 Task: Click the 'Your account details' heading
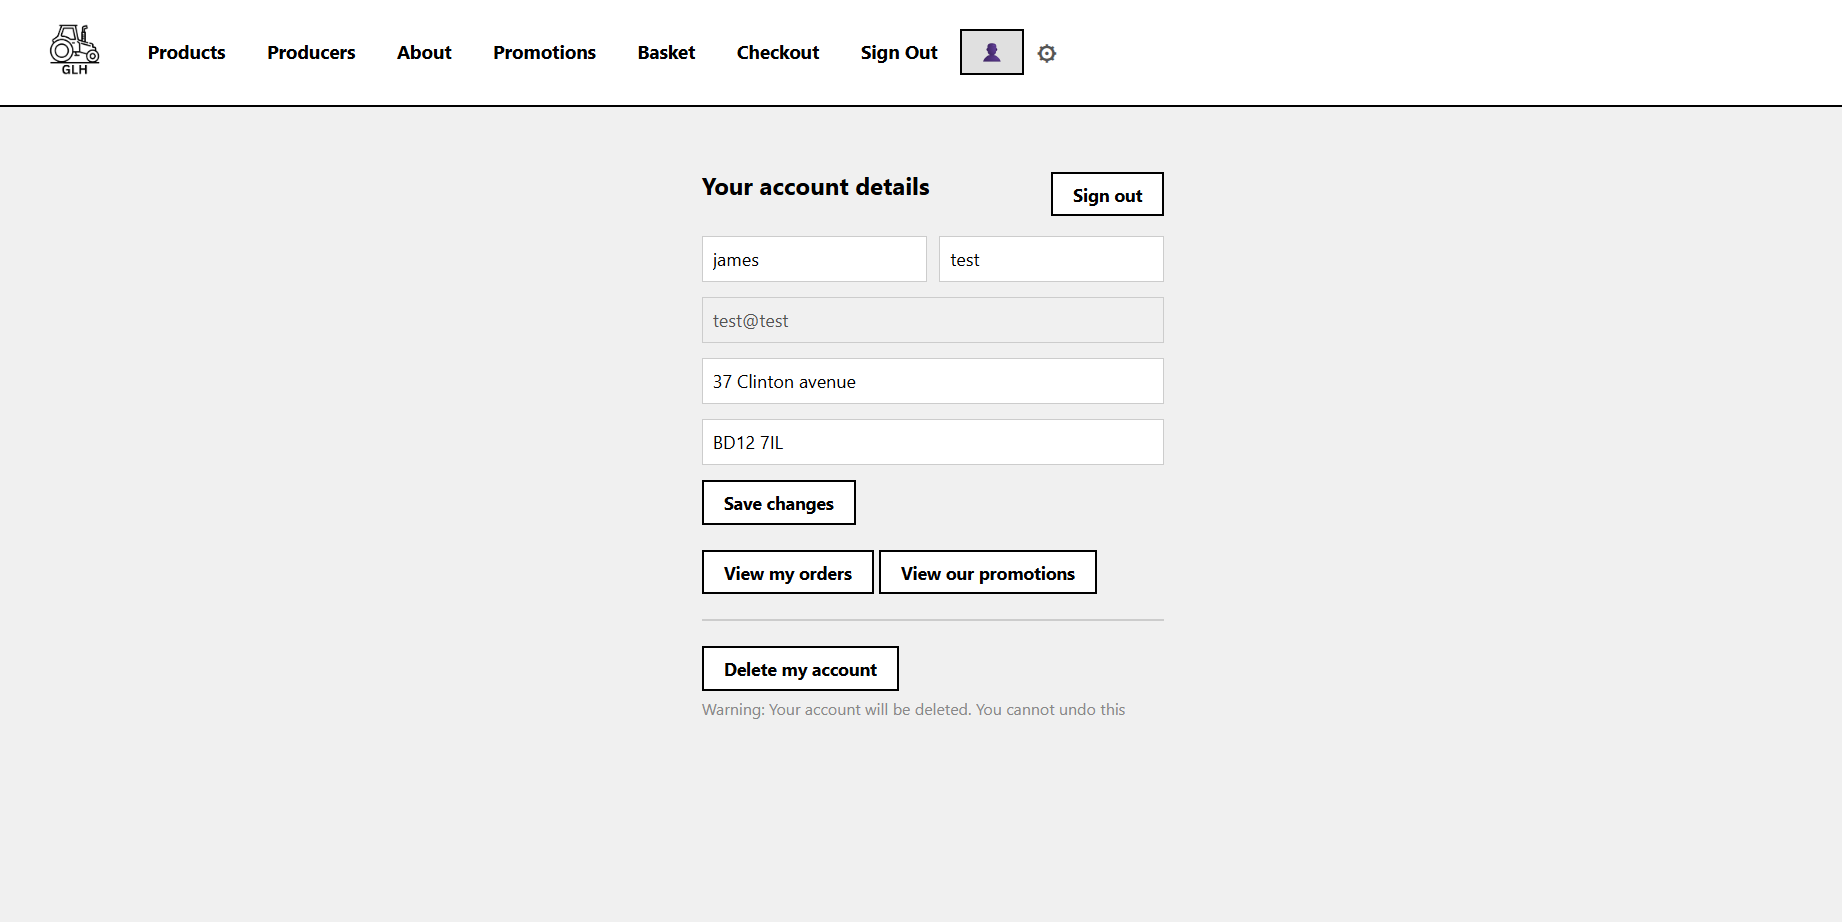(x=815, y=187)
